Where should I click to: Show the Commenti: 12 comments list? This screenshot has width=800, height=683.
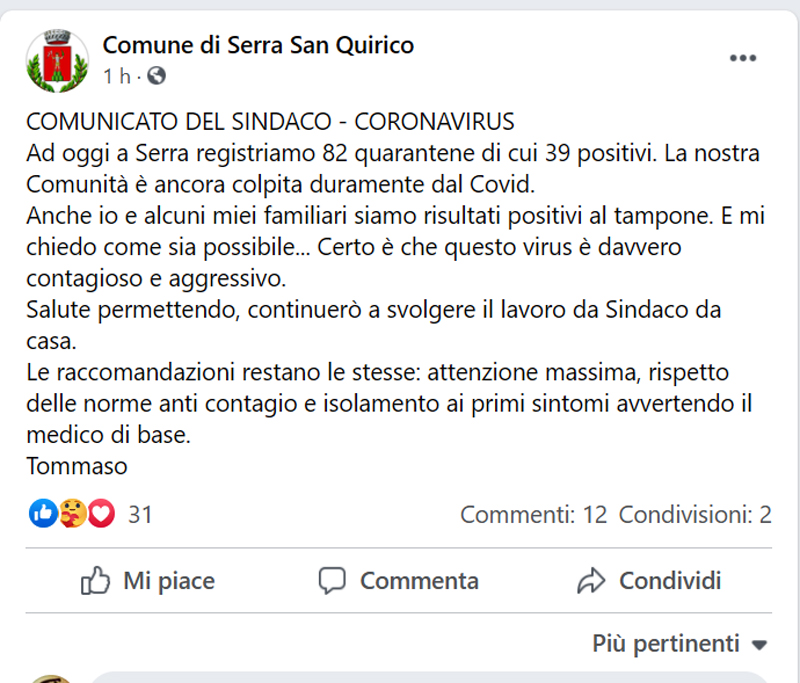533,515
